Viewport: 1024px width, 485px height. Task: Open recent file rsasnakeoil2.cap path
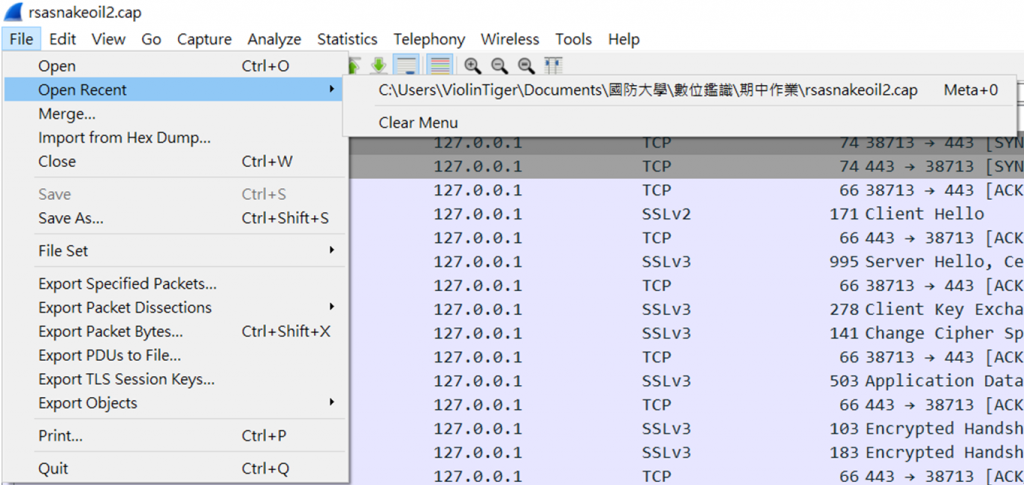point(679,90)
